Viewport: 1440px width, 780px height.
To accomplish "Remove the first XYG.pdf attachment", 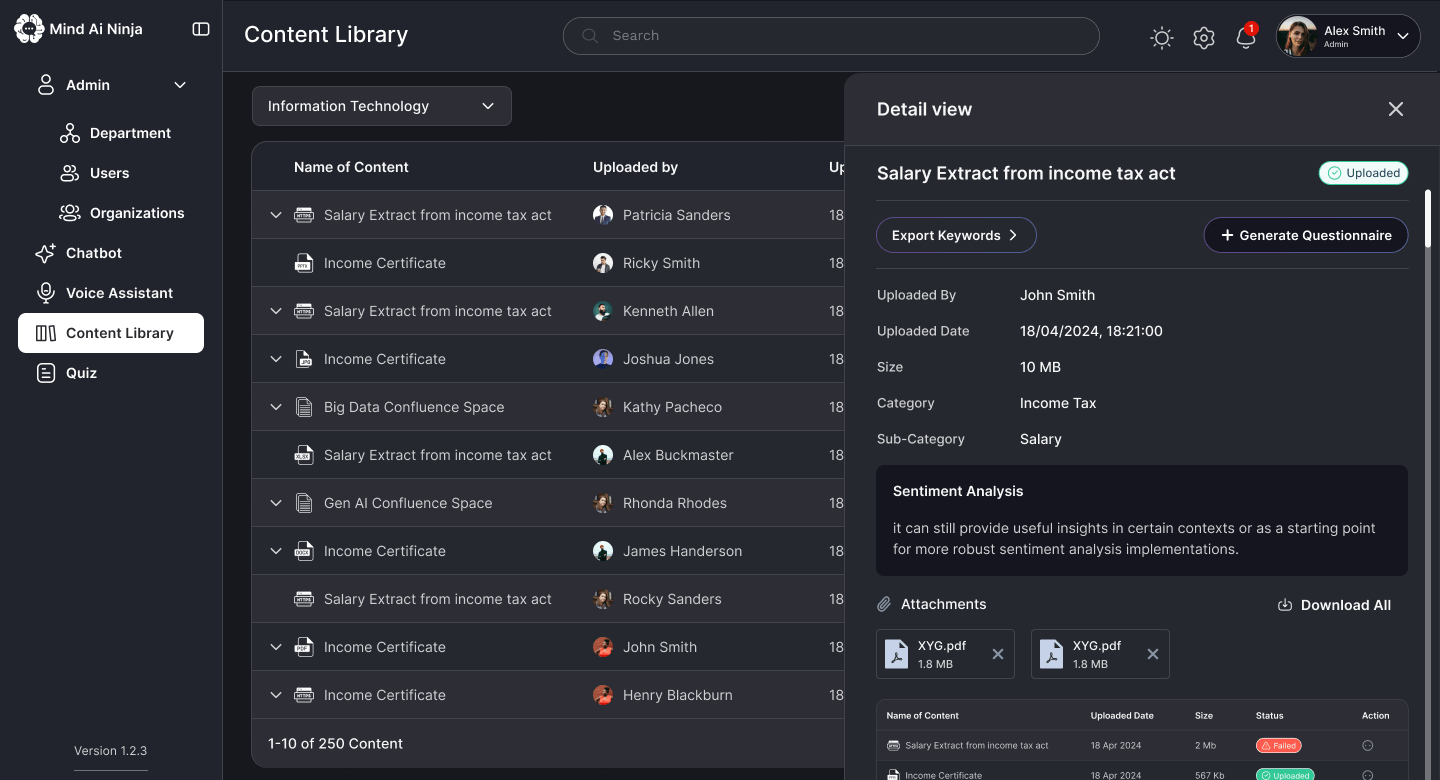I will coord(998,654).
